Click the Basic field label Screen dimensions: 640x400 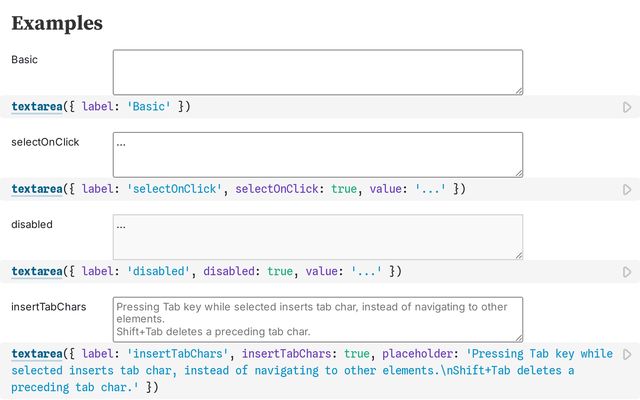(25, 60)
